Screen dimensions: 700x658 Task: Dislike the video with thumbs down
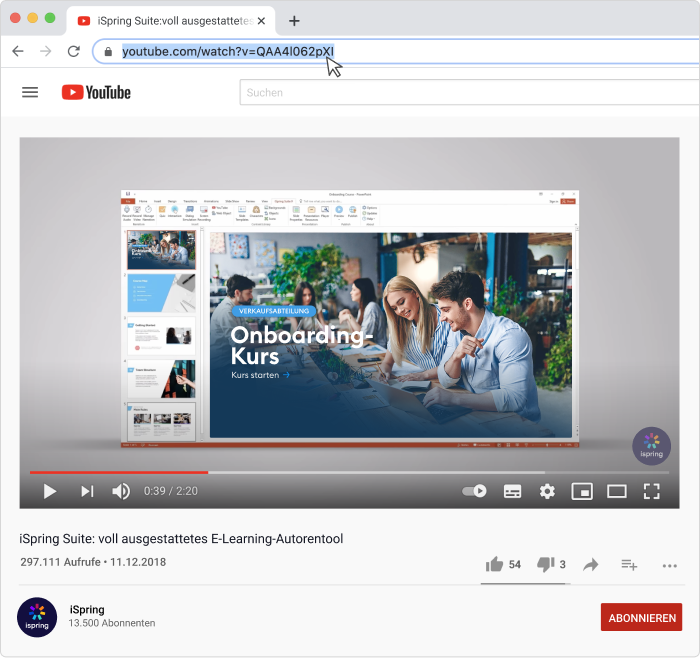click(546, 565)
